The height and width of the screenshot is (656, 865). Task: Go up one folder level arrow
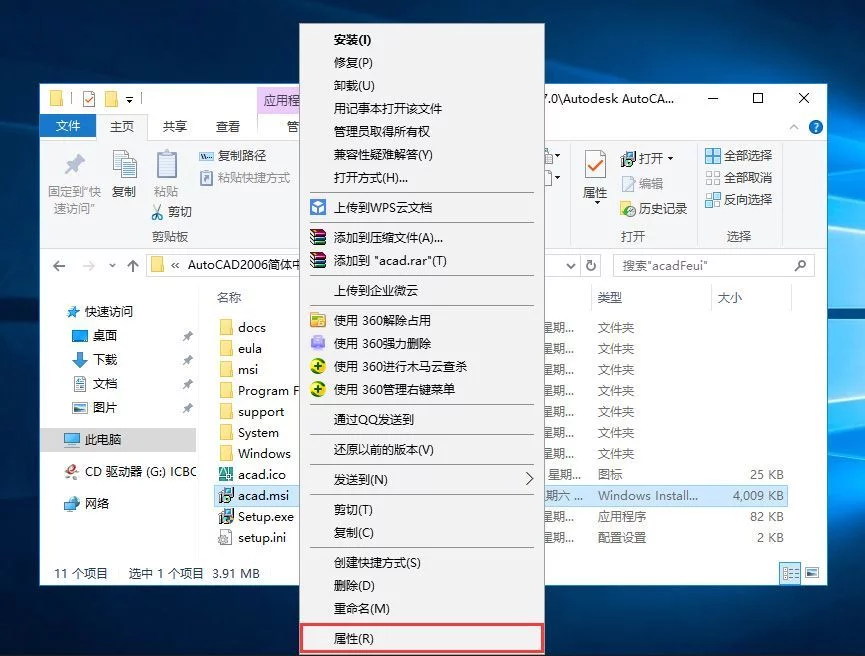coord(133,266)
